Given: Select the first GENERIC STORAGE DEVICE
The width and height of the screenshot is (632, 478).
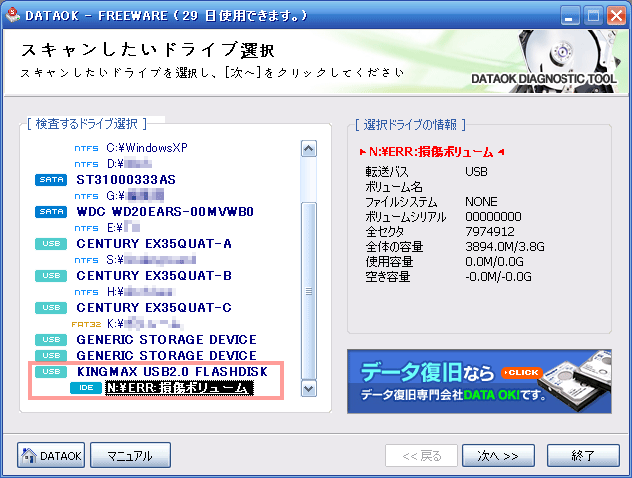Looking at the screenshot, I should click(166, 340).
